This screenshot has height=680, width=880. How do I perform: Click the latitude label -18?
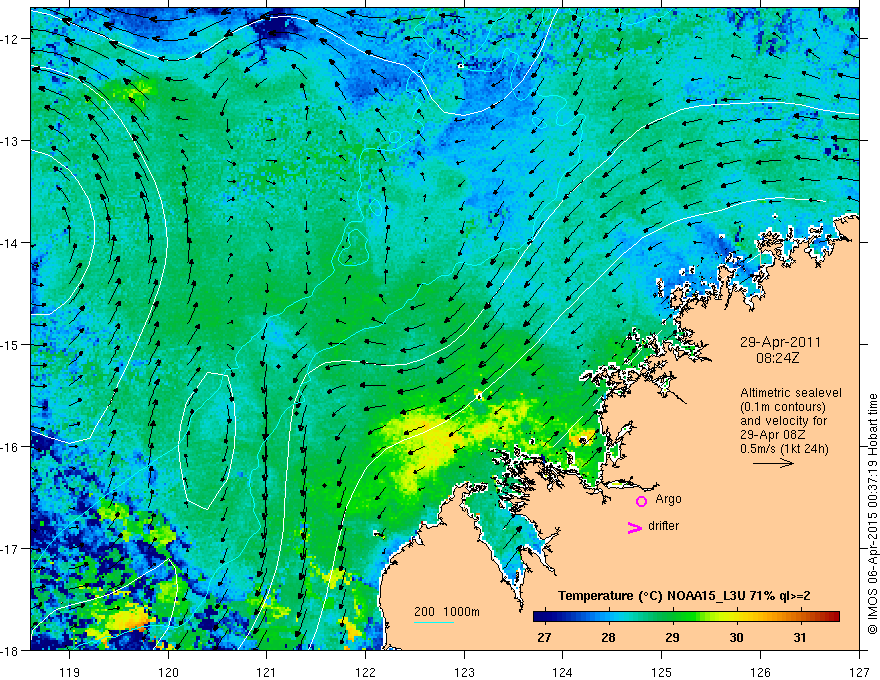point(8,650)
